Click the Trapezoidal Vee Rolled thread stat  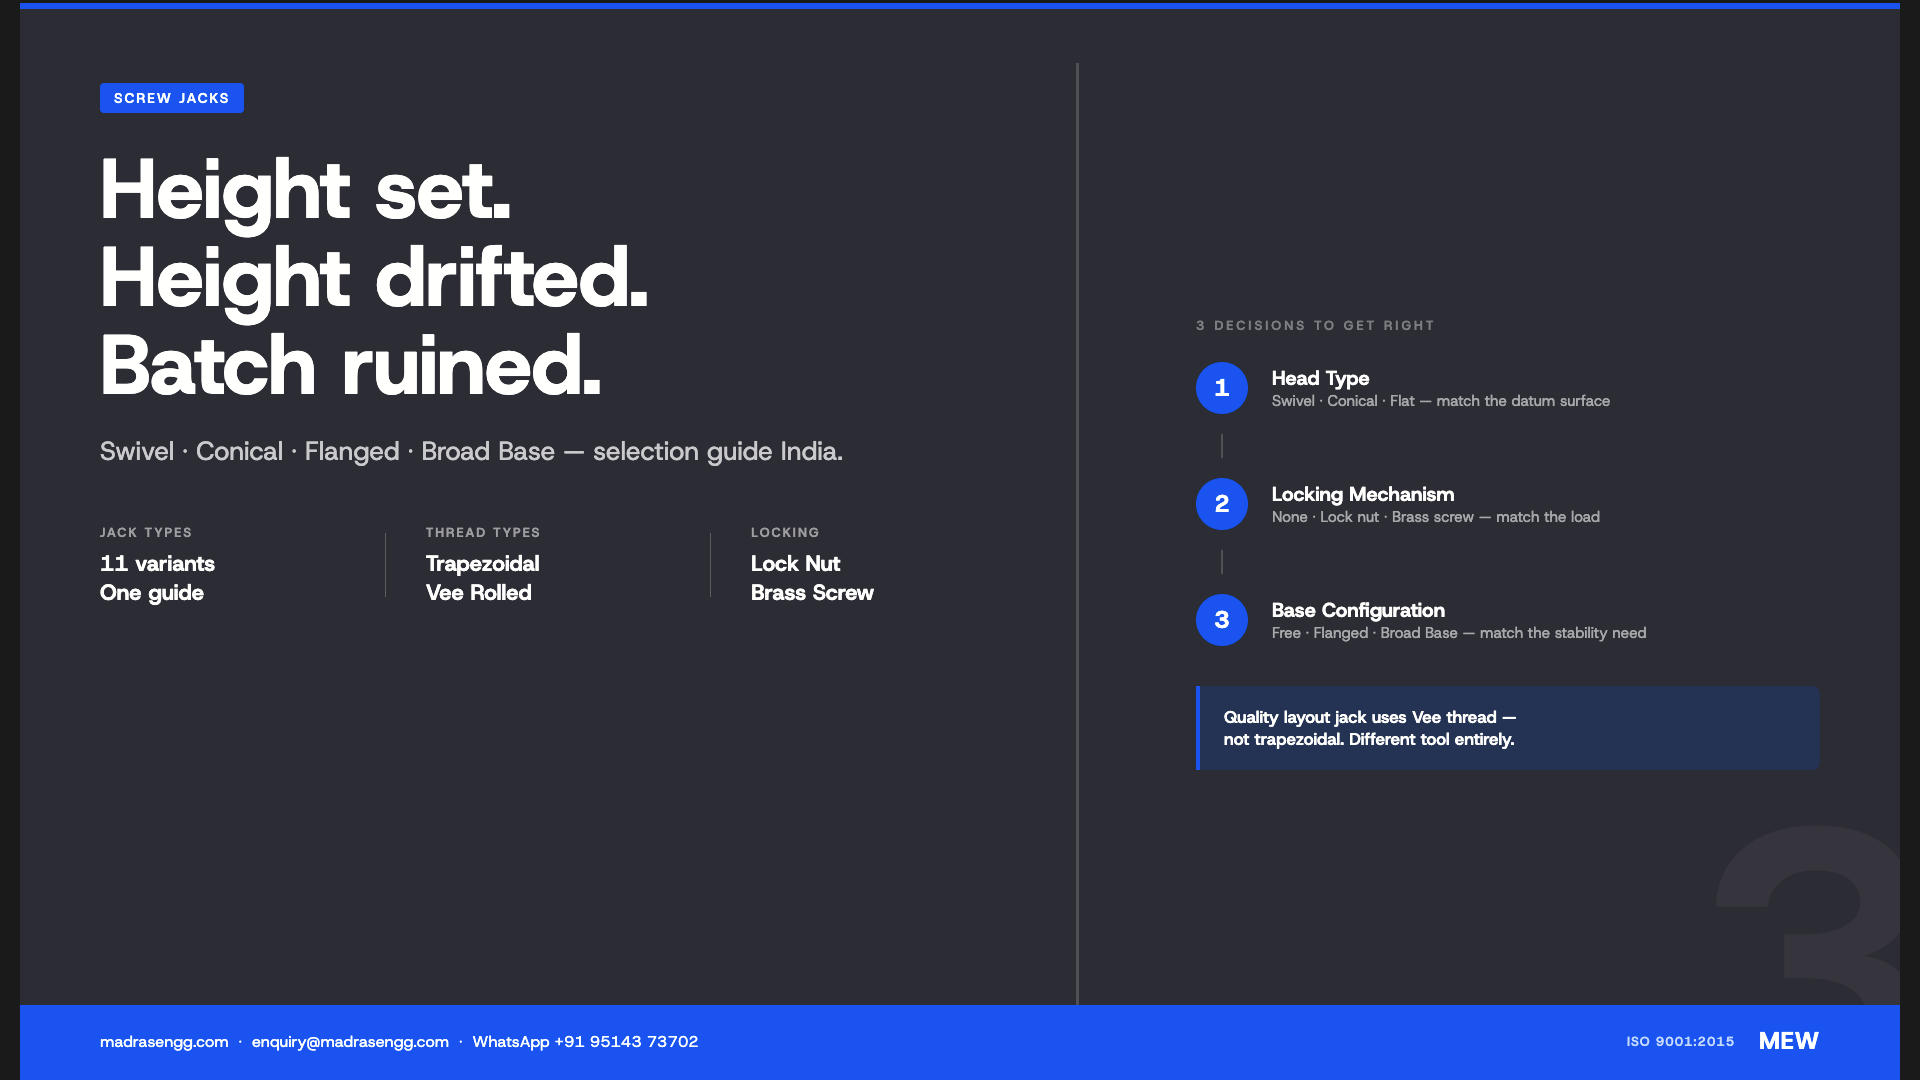click(482, 578)
